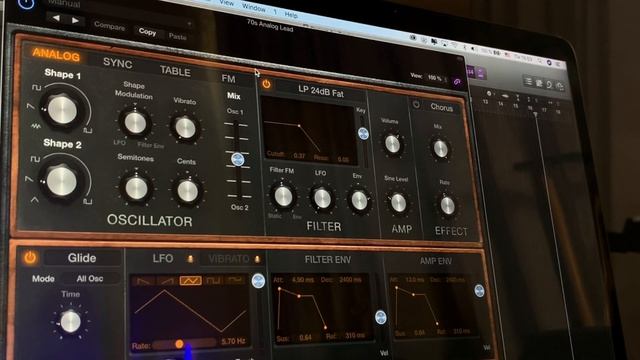The height and width of the screenshot is (360, 640).
Task: Open the LP 24dB Fat filter type menu
Action: click(x=321, y=91)
